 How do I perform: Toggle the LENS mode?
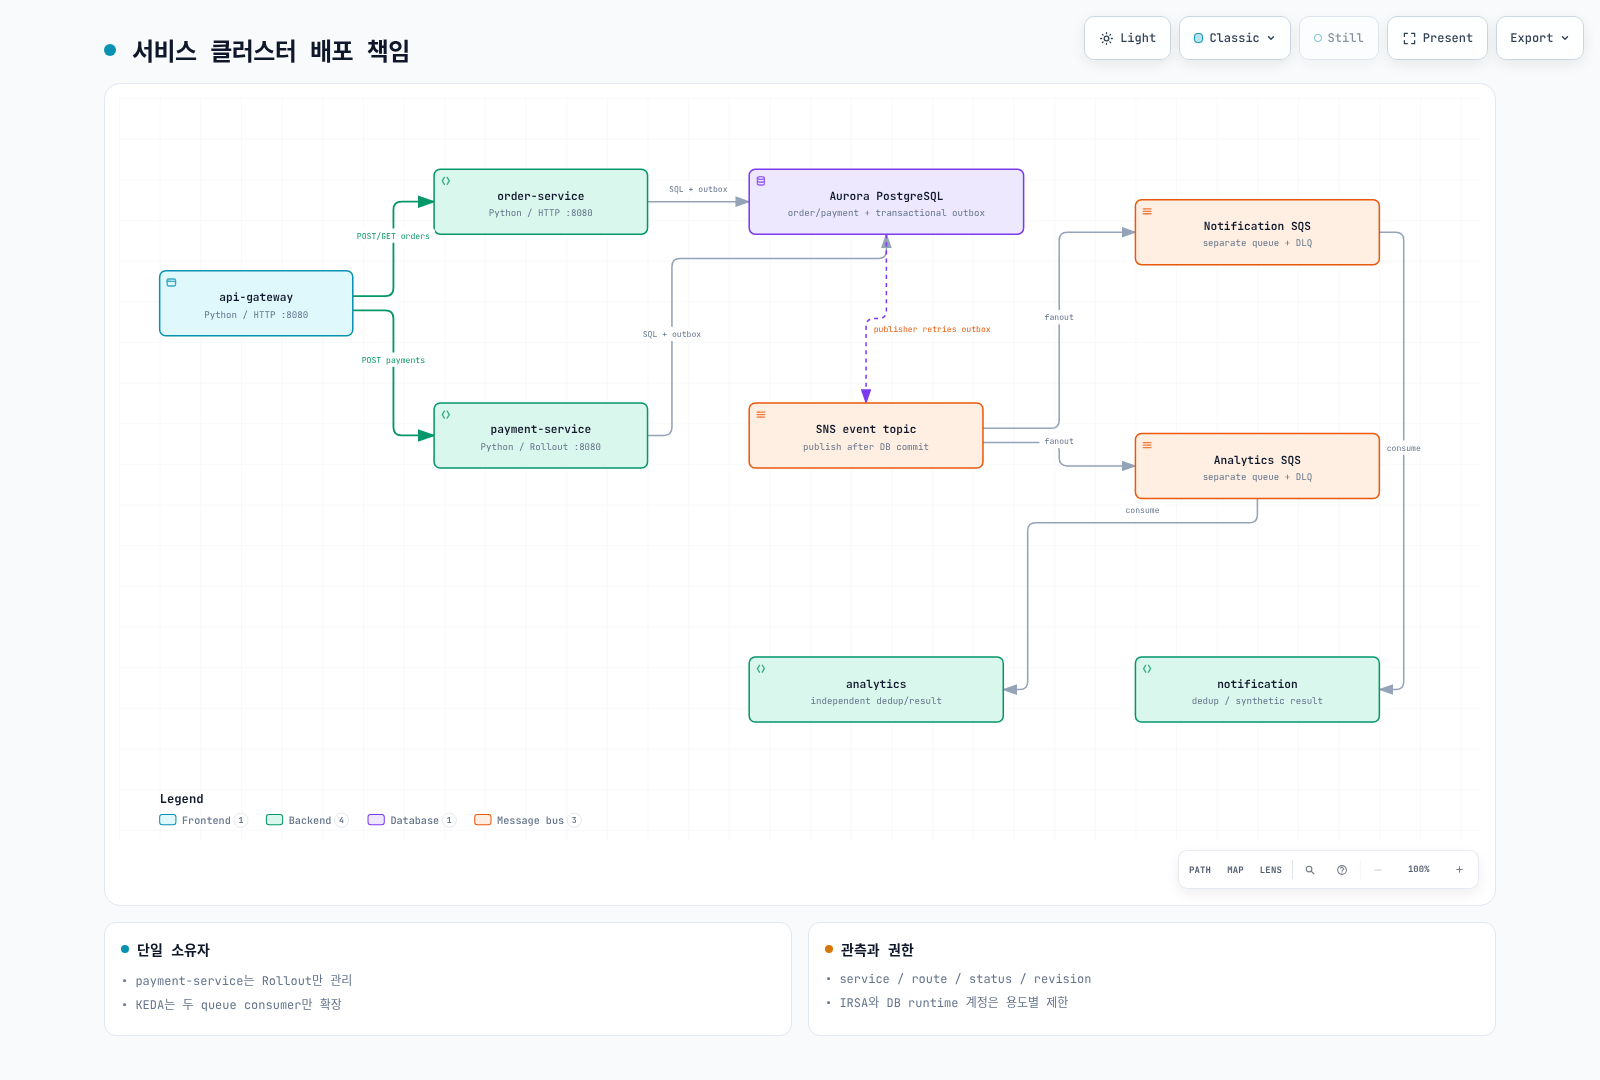coord(1271,870)
